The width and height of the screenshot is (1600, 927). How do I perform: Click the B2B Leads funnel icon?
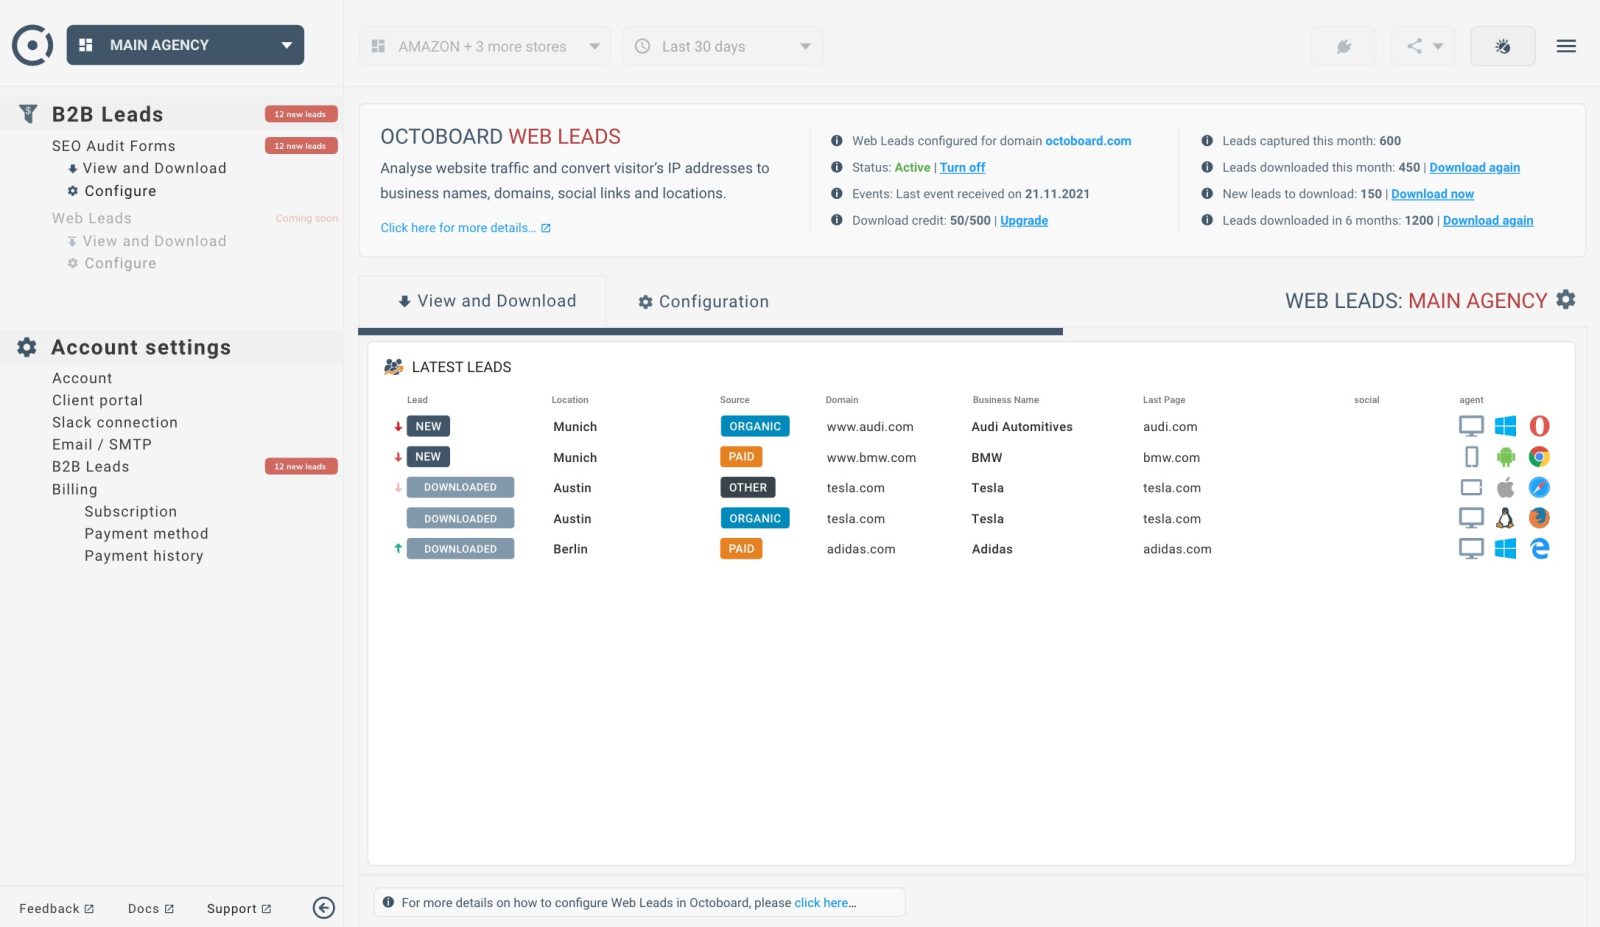tap(28, 114)
